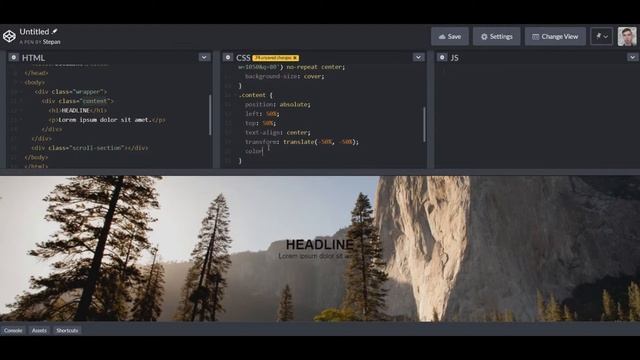Click the HTML panel title
Screen dimensions: 640x360
point(33,58)
